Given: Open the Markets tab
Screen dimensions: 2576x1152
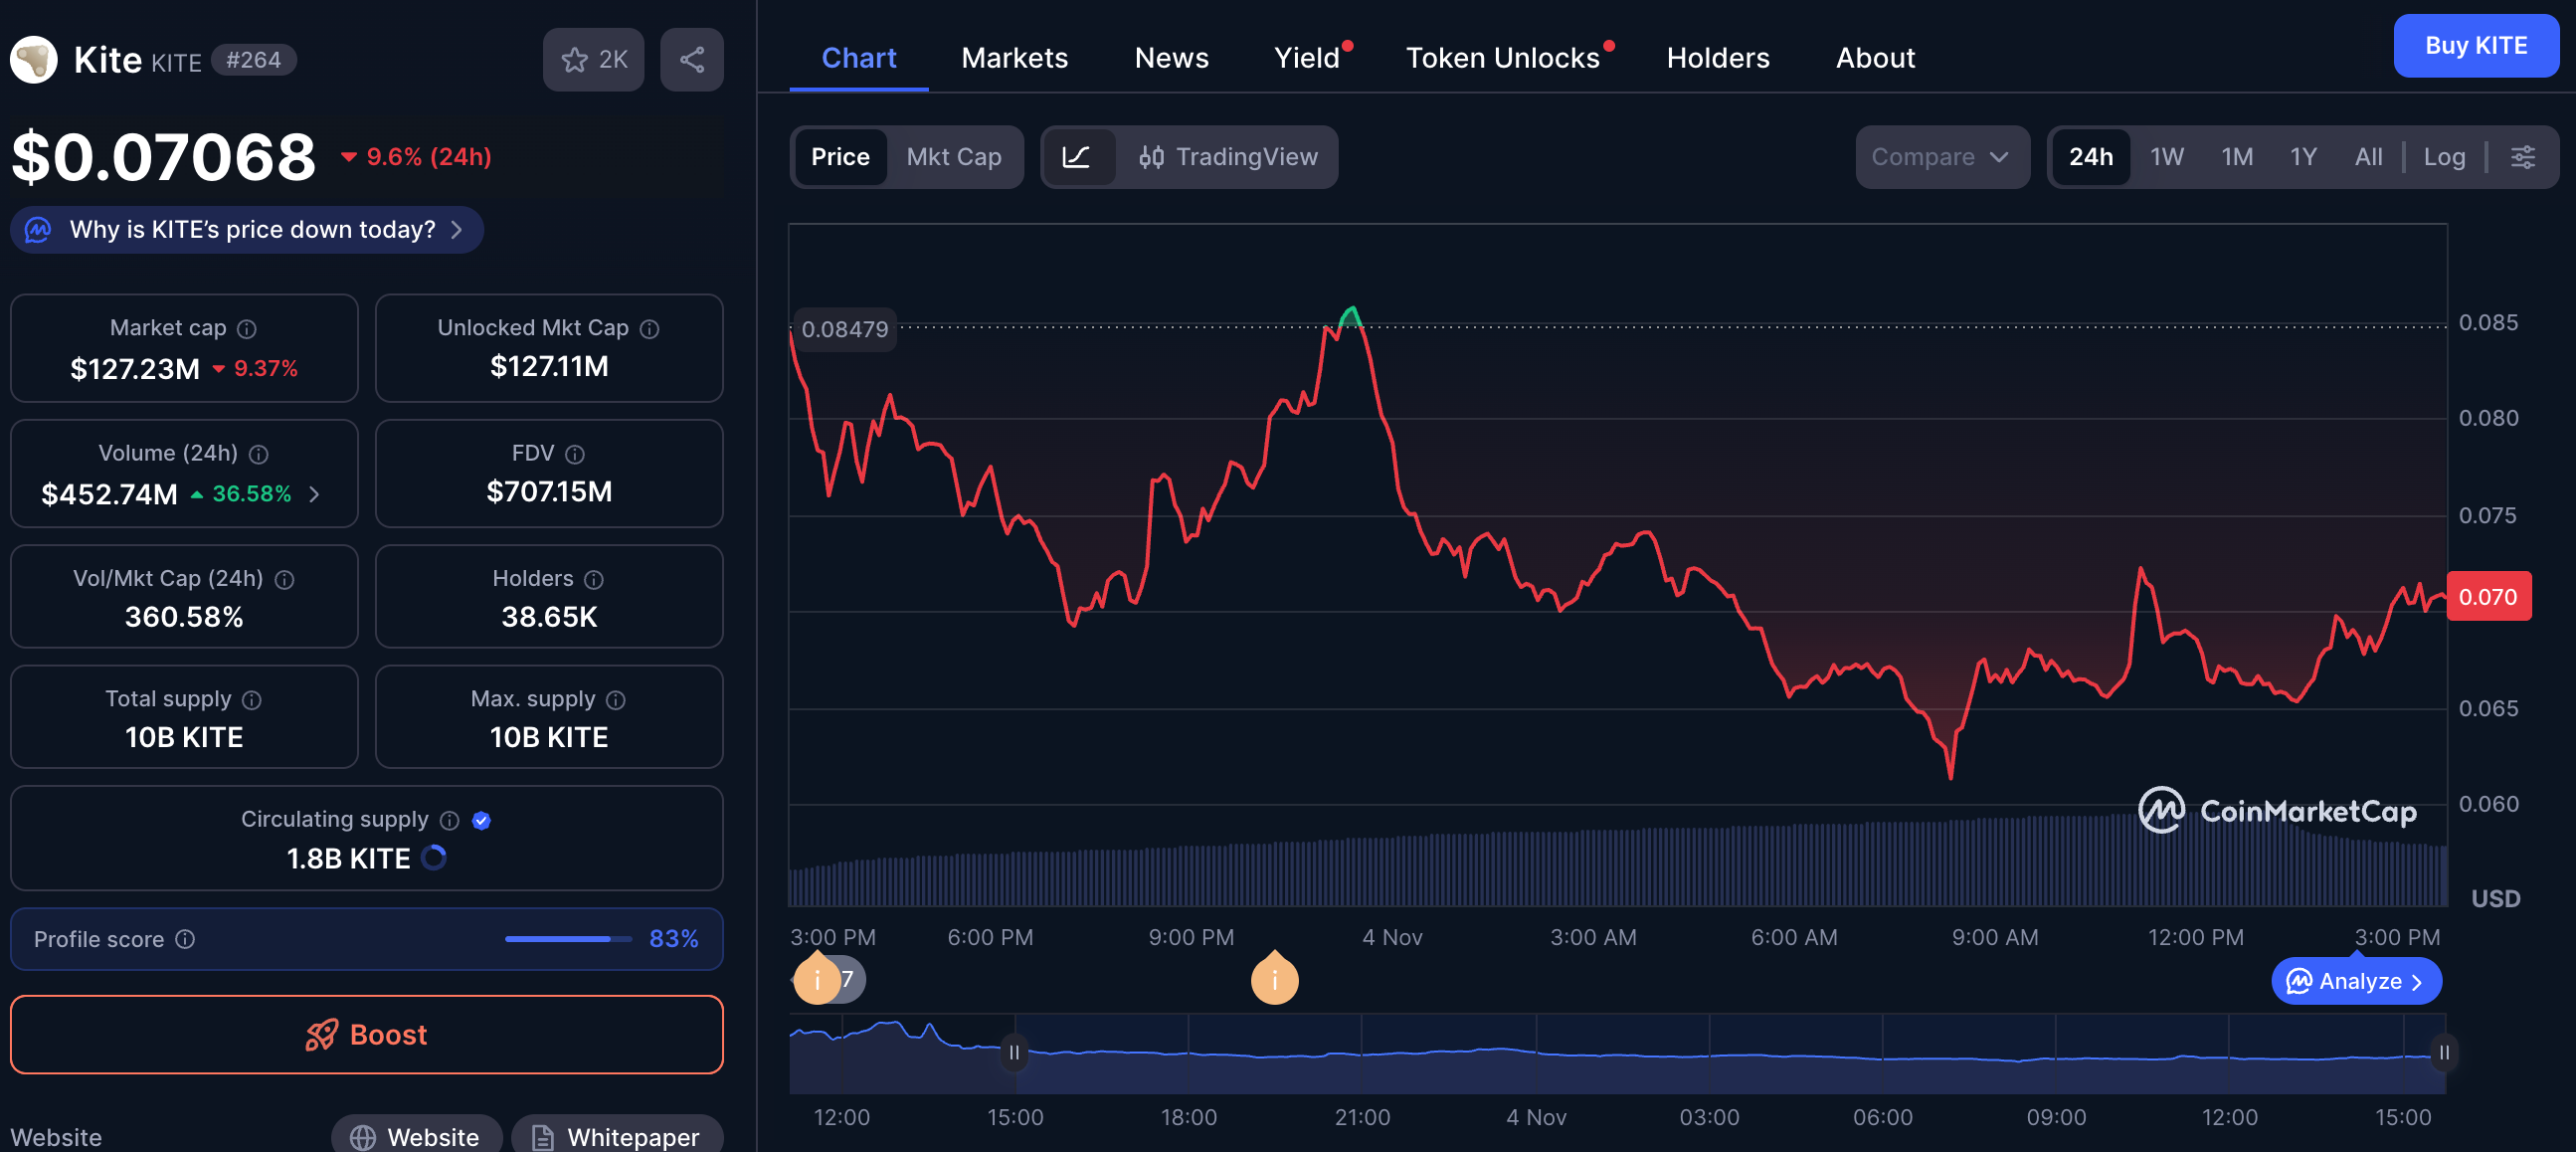Looking at the screenshot, I should click(1014, 58).
